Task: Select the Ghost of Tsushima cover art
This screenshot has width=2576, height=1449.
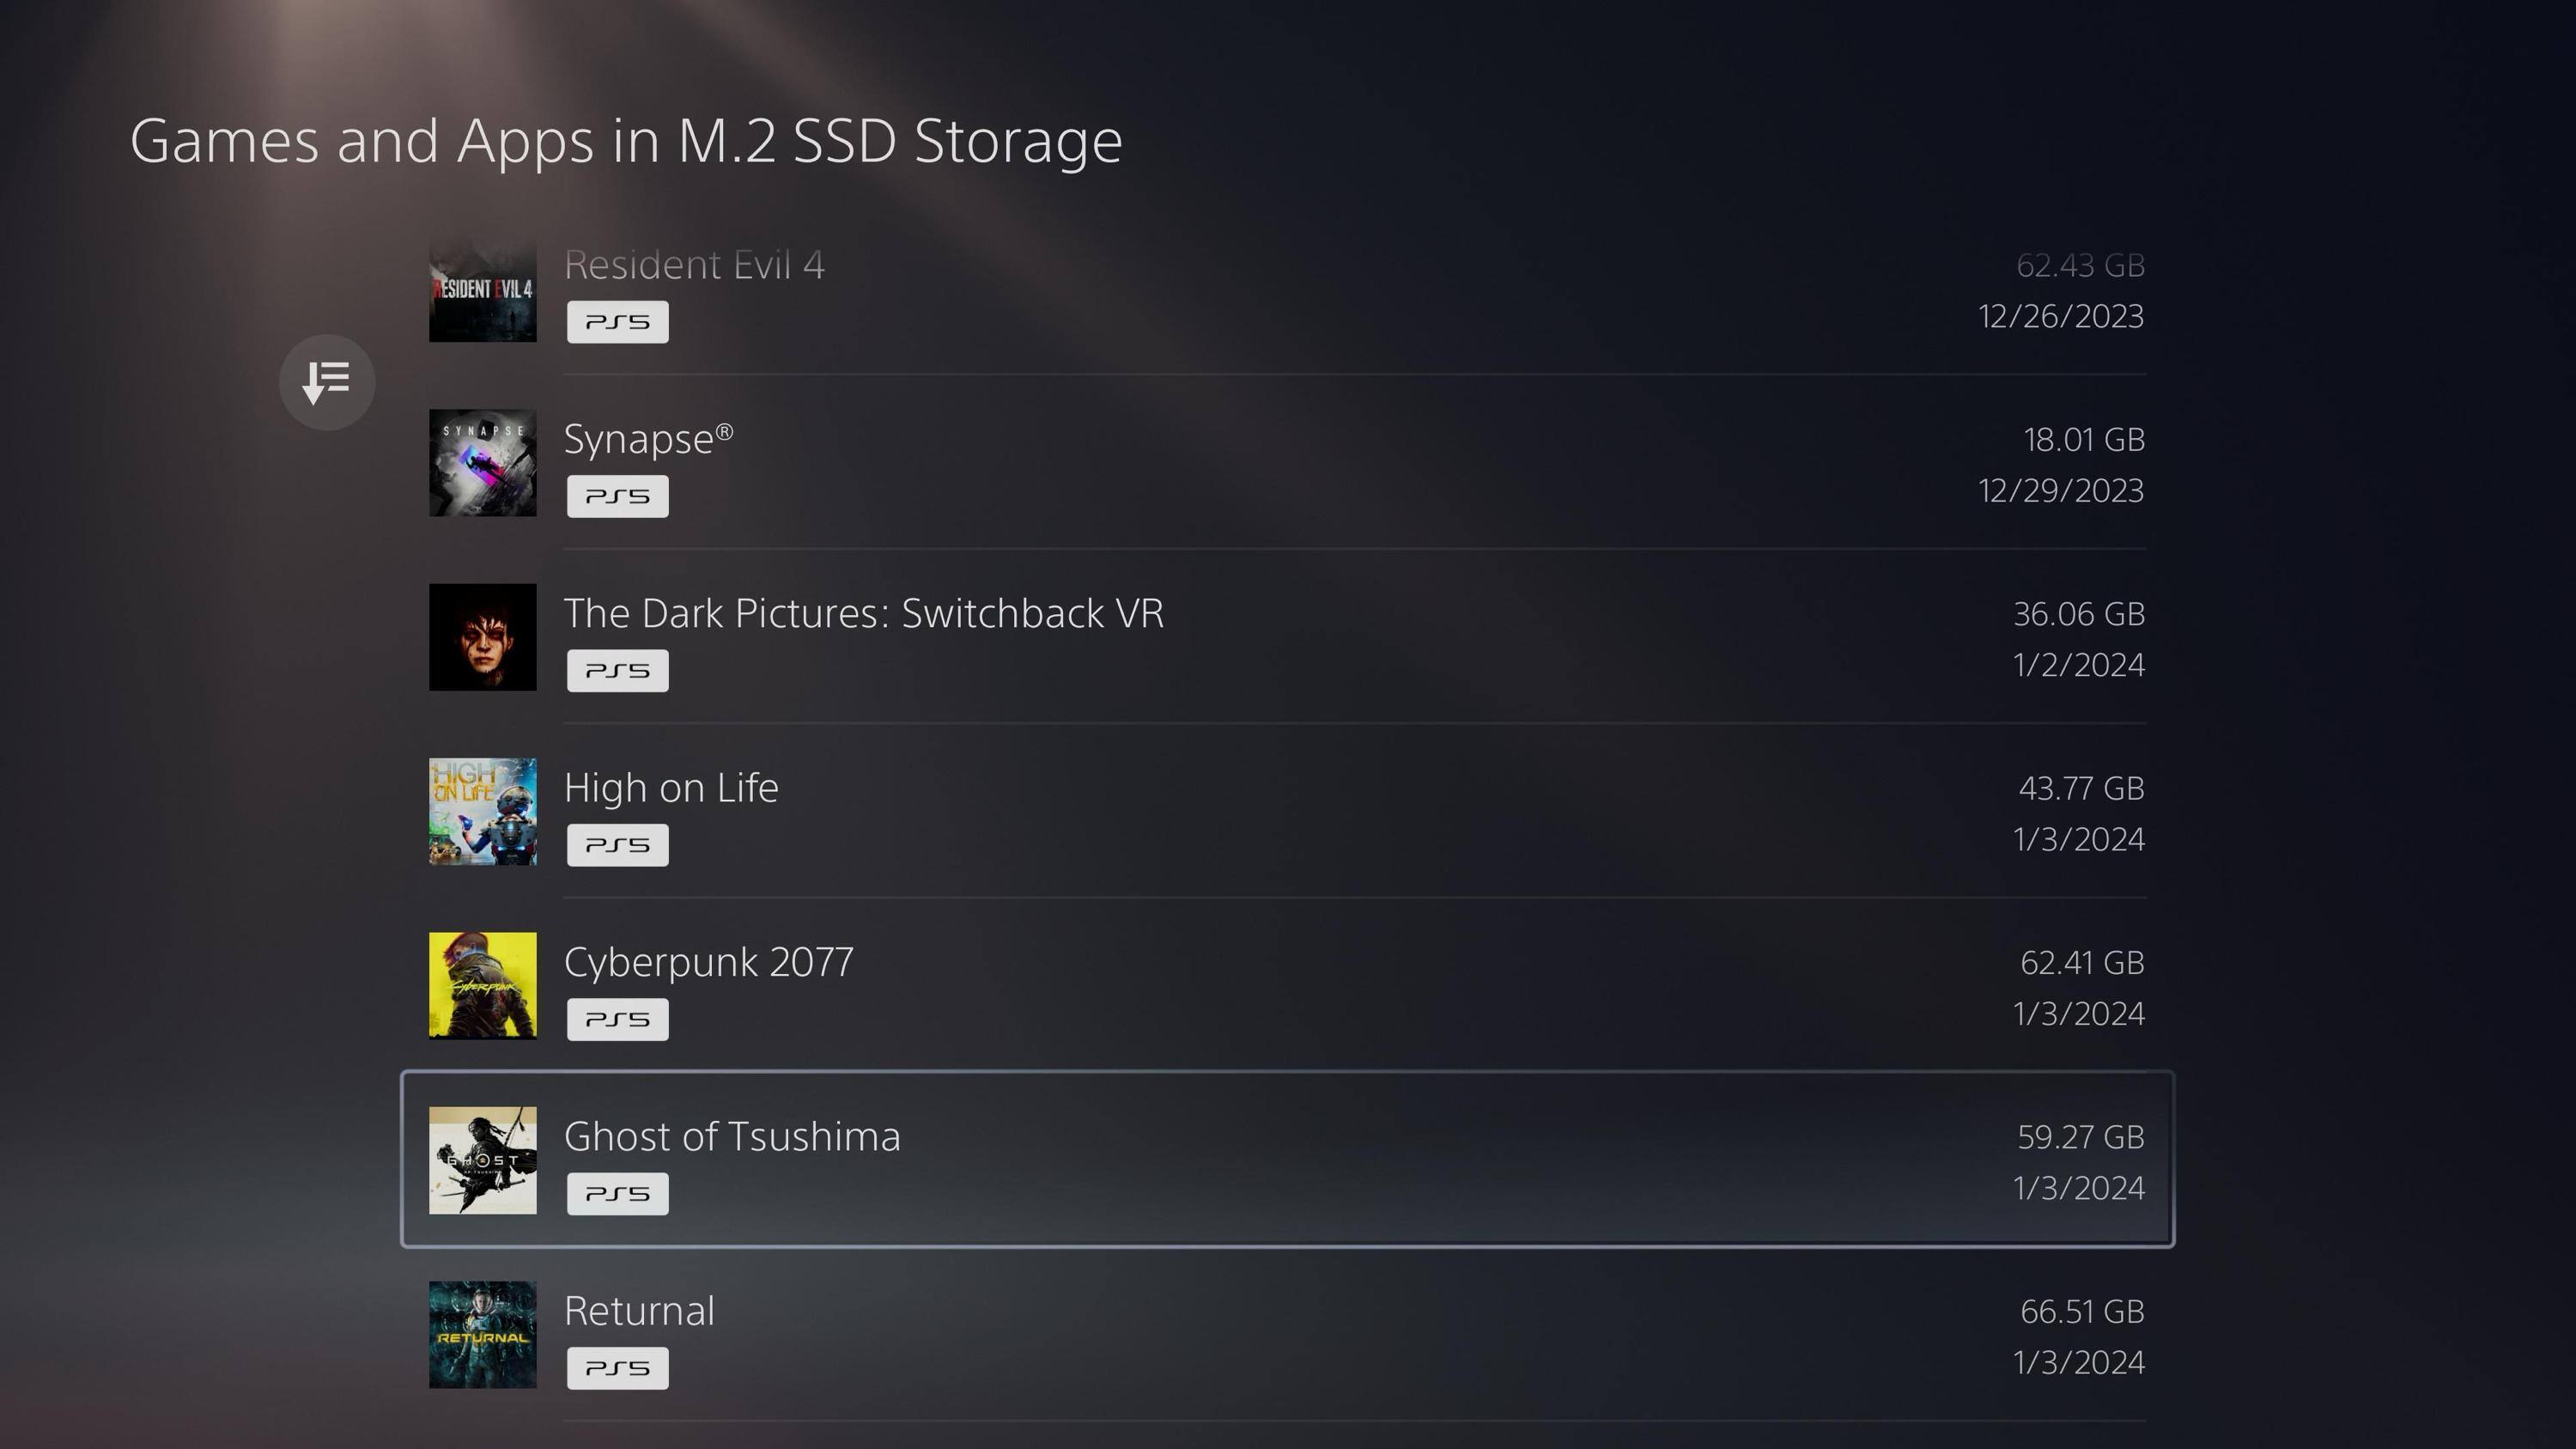Action: click(483, 1160)
